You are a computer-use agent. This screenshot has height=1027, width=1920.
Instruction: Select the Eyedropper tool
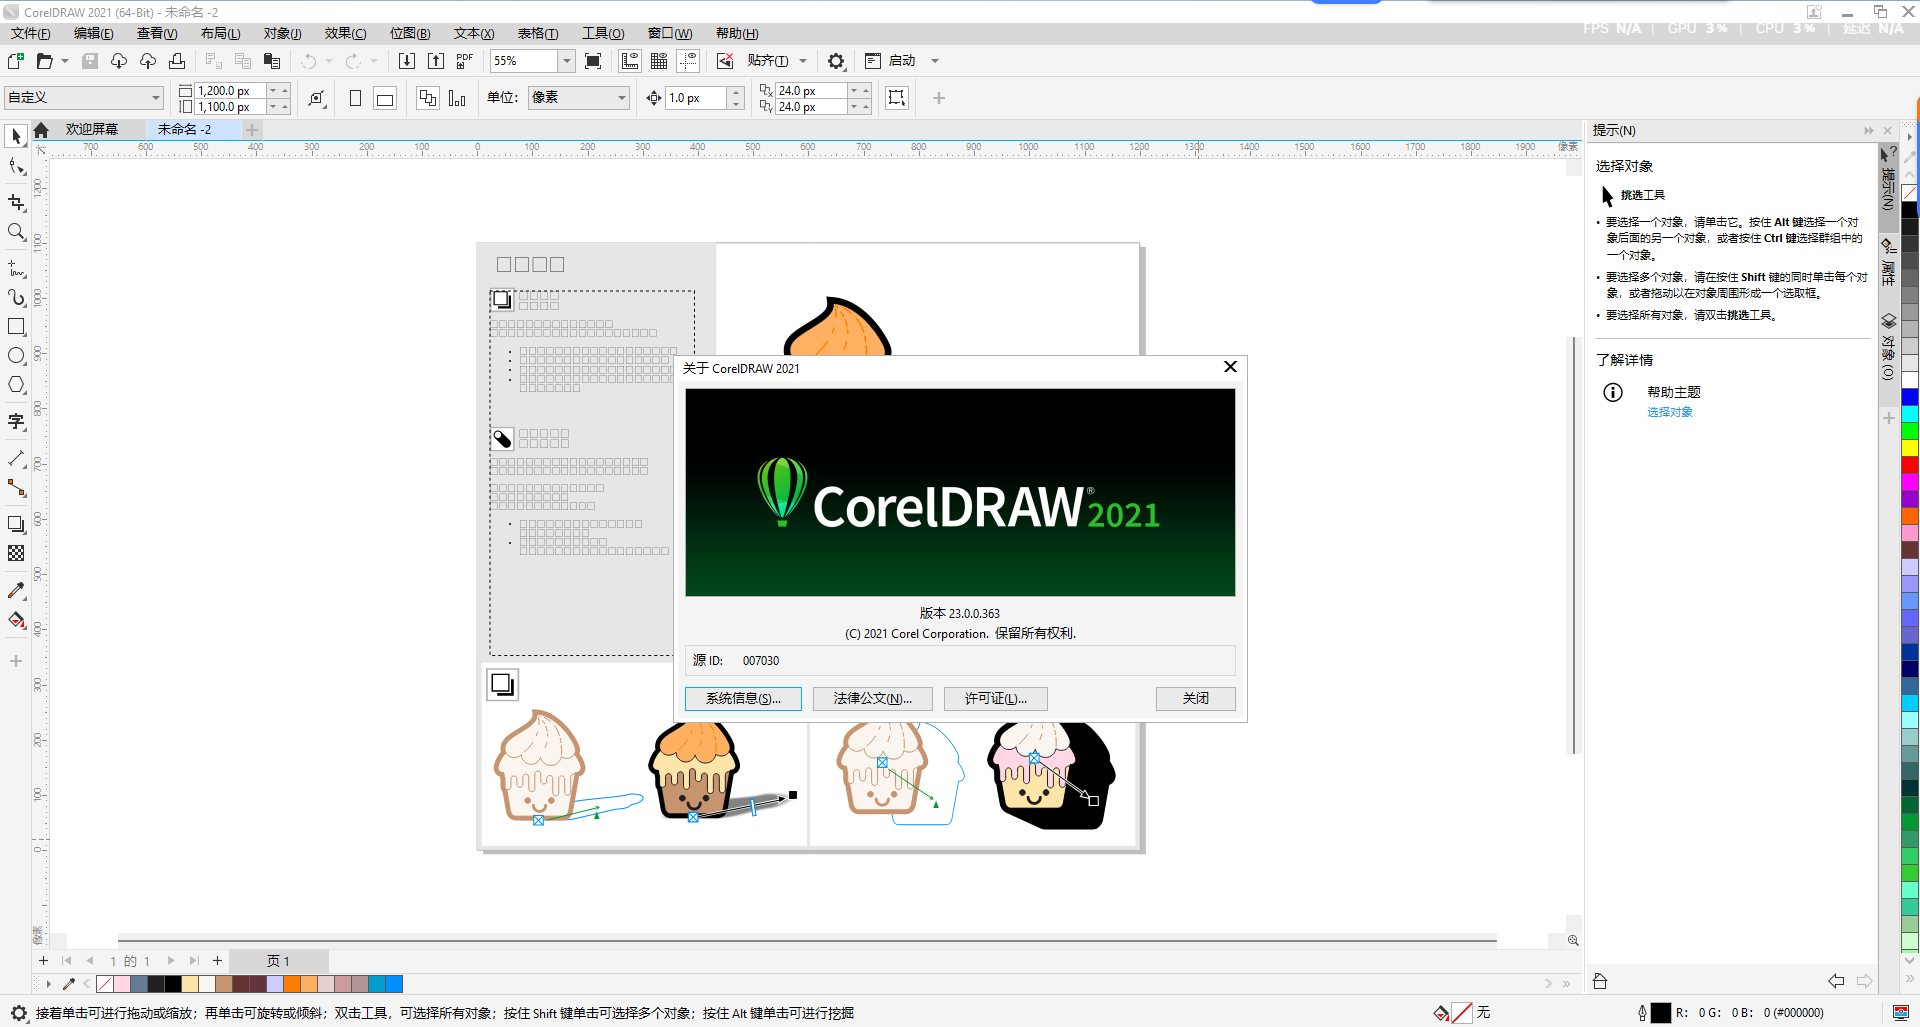pos(16,590)
